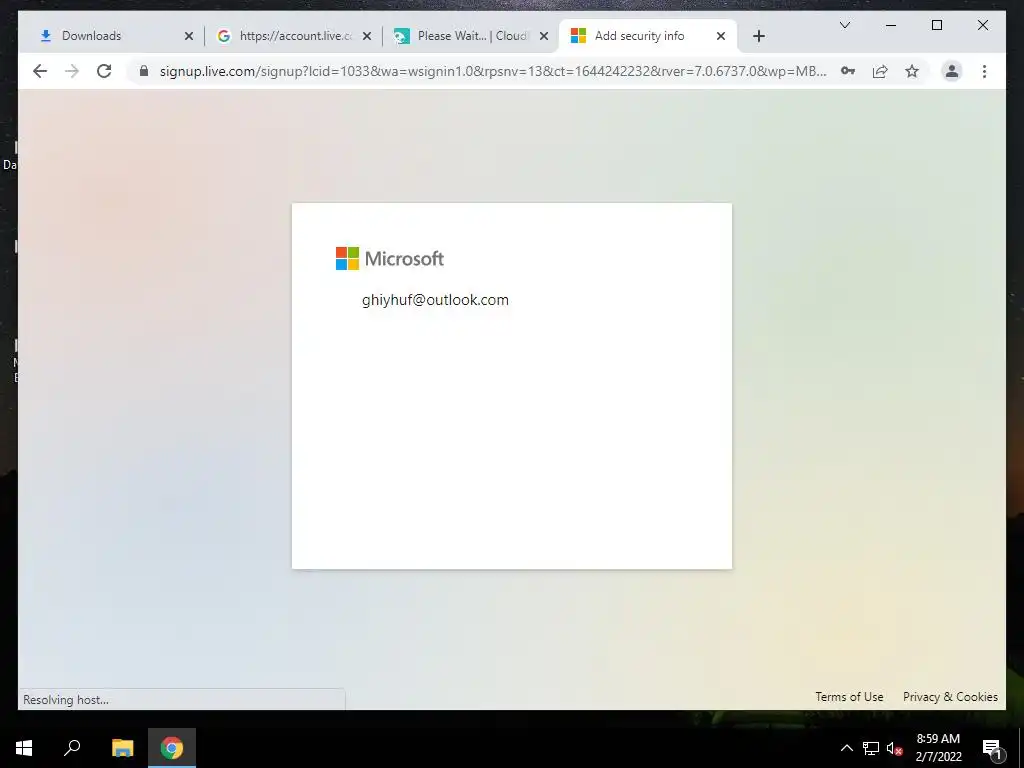Close the Please Wait tab
This screenshot has width=1024, height=768.
click(x=543, y=36)
